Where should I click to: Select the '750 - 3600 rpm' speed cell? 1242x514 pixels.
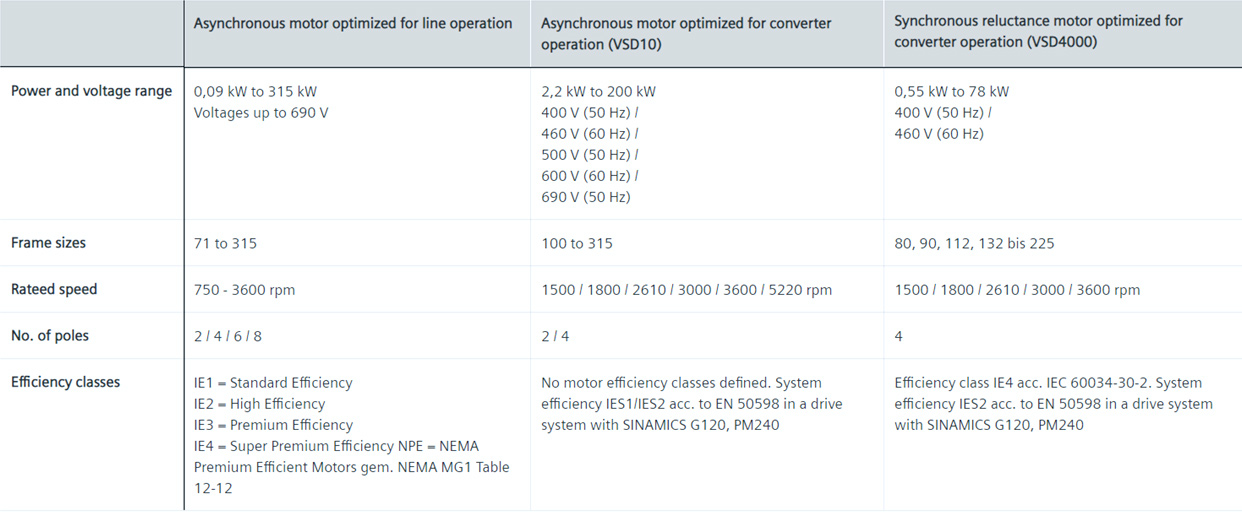245,290
